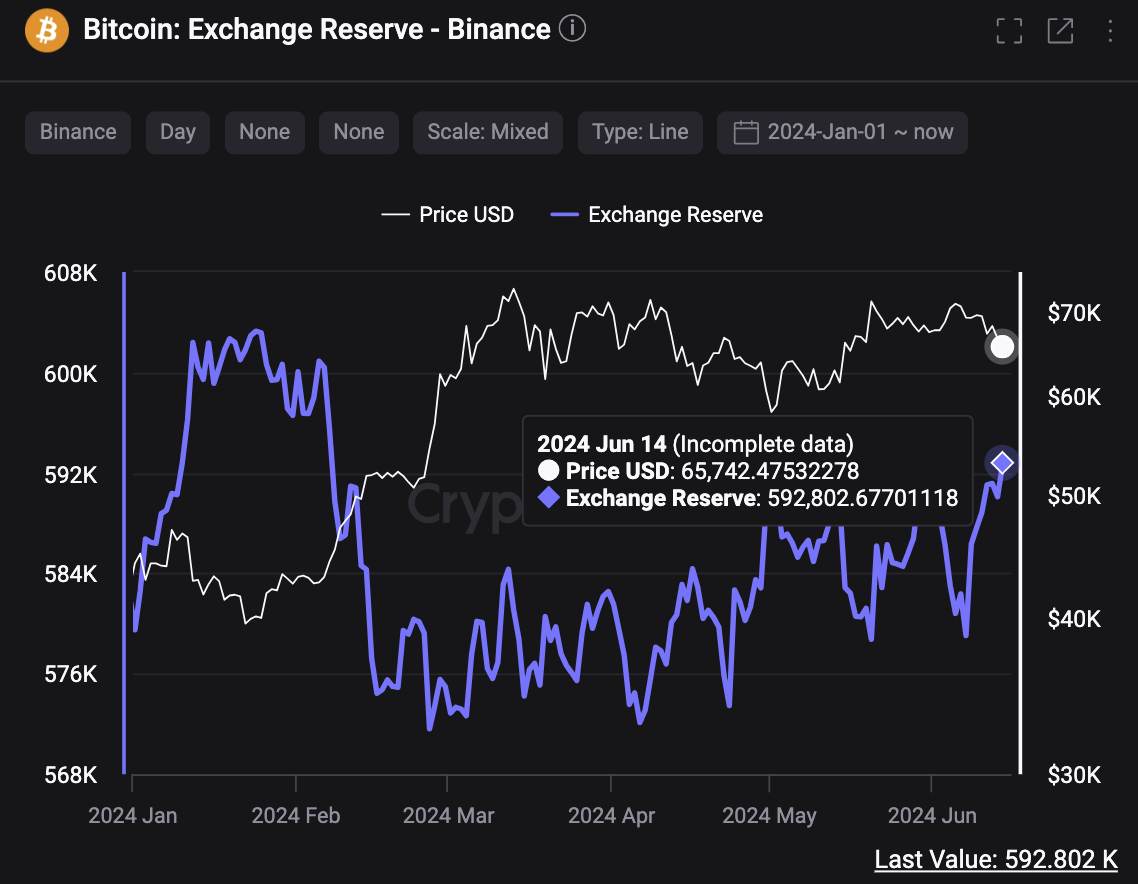Image resolution: width=1138 pixels, height=884 pixels.
Task: Switch the Type: Line chart style
Action: [x=640, y=132]
